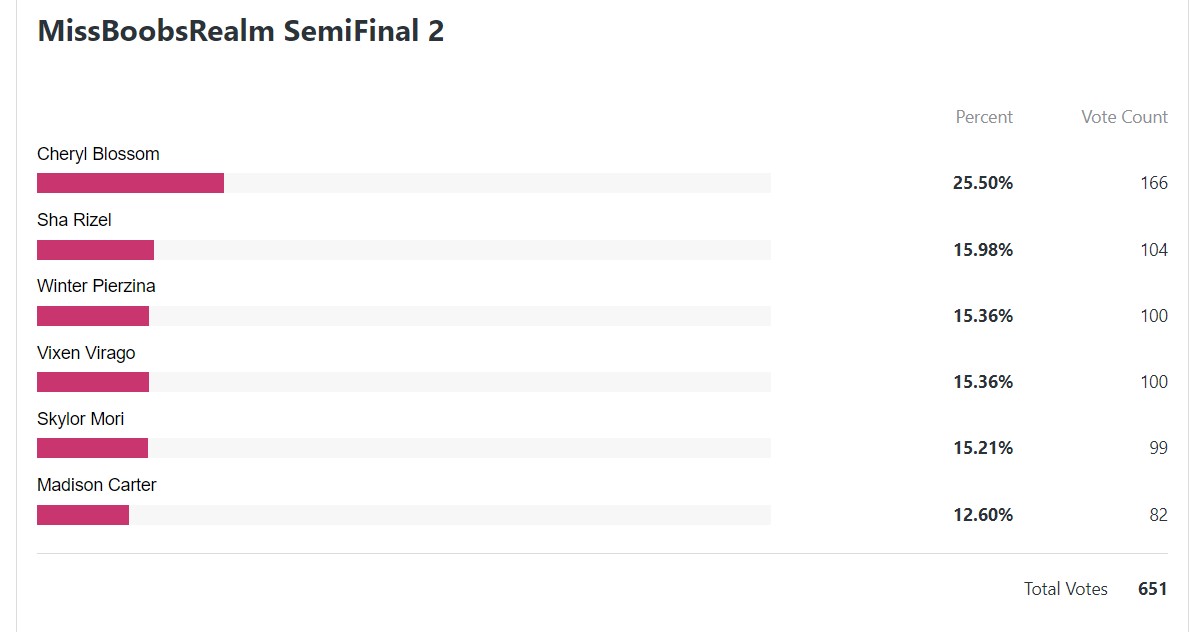Image resolution: width=1192 pixels, height=632 pixels.
Task: Click Cheryl Blossom's pink result bar
Action: click(x=130, y=183)
